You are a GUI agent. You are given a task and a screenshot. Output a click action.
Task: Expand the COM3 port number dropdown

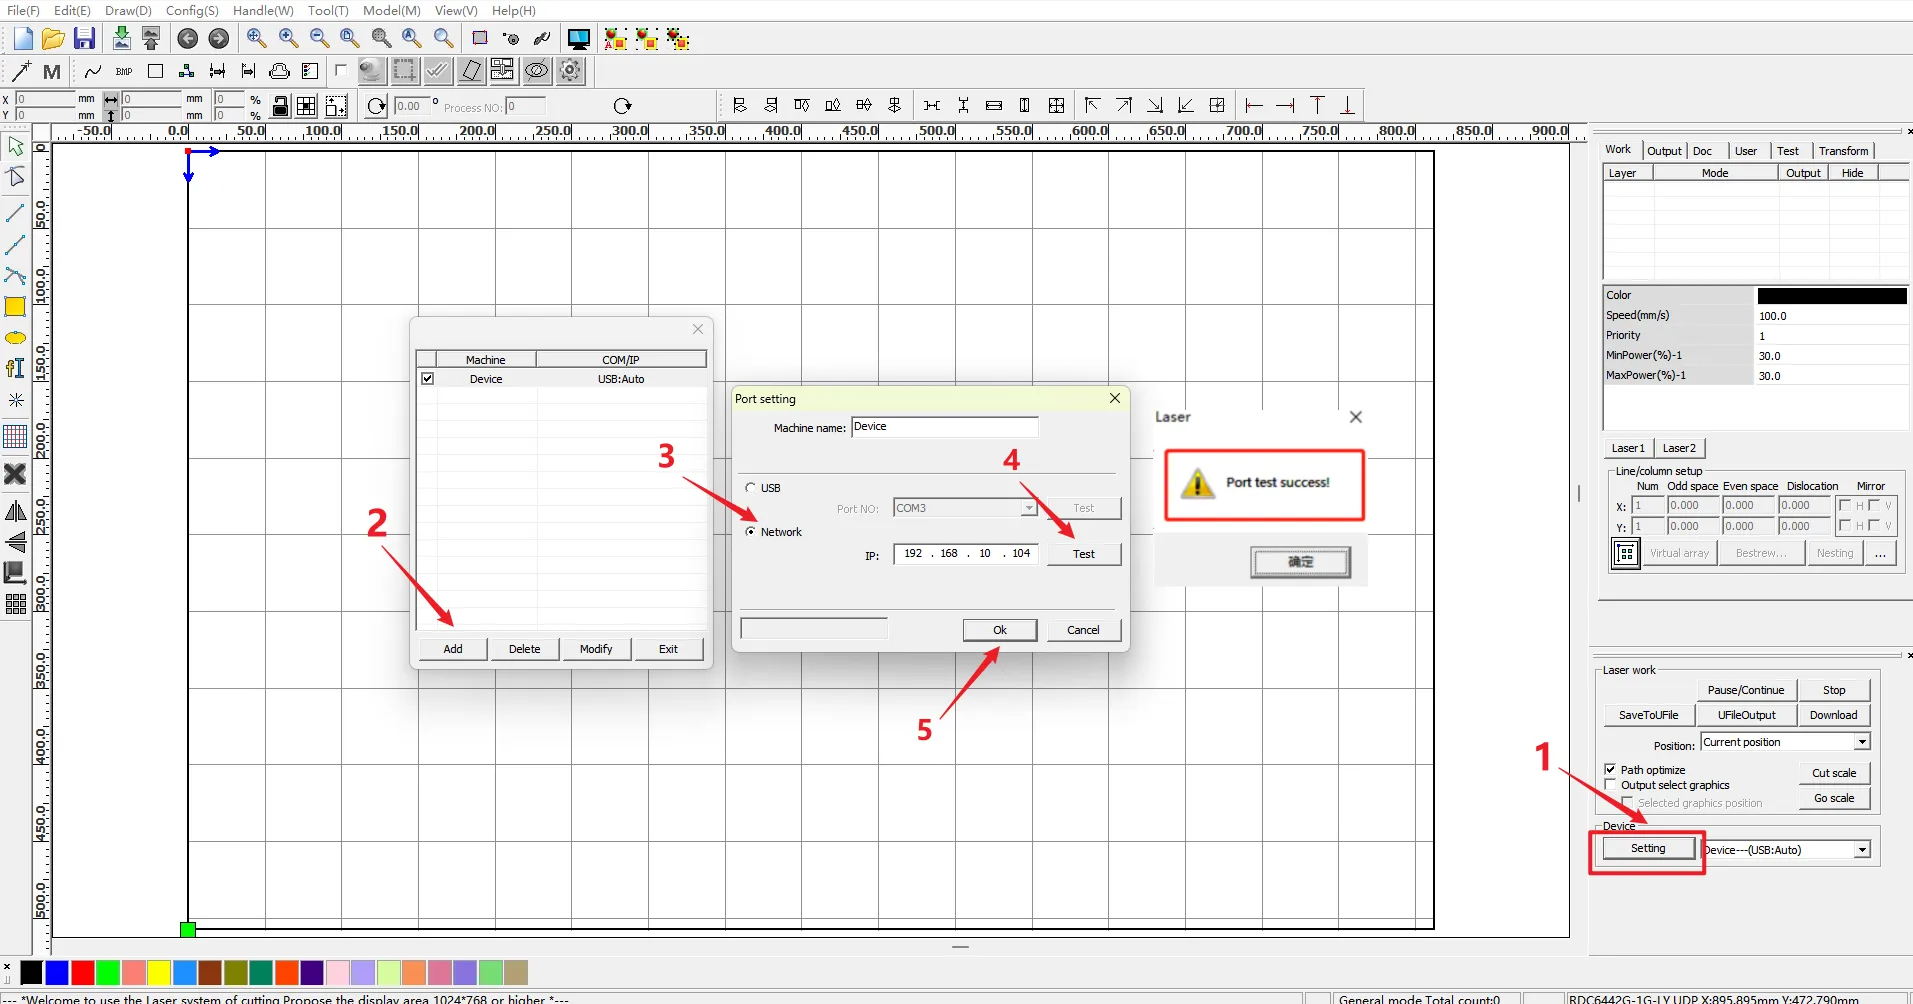pos(1028,508)
